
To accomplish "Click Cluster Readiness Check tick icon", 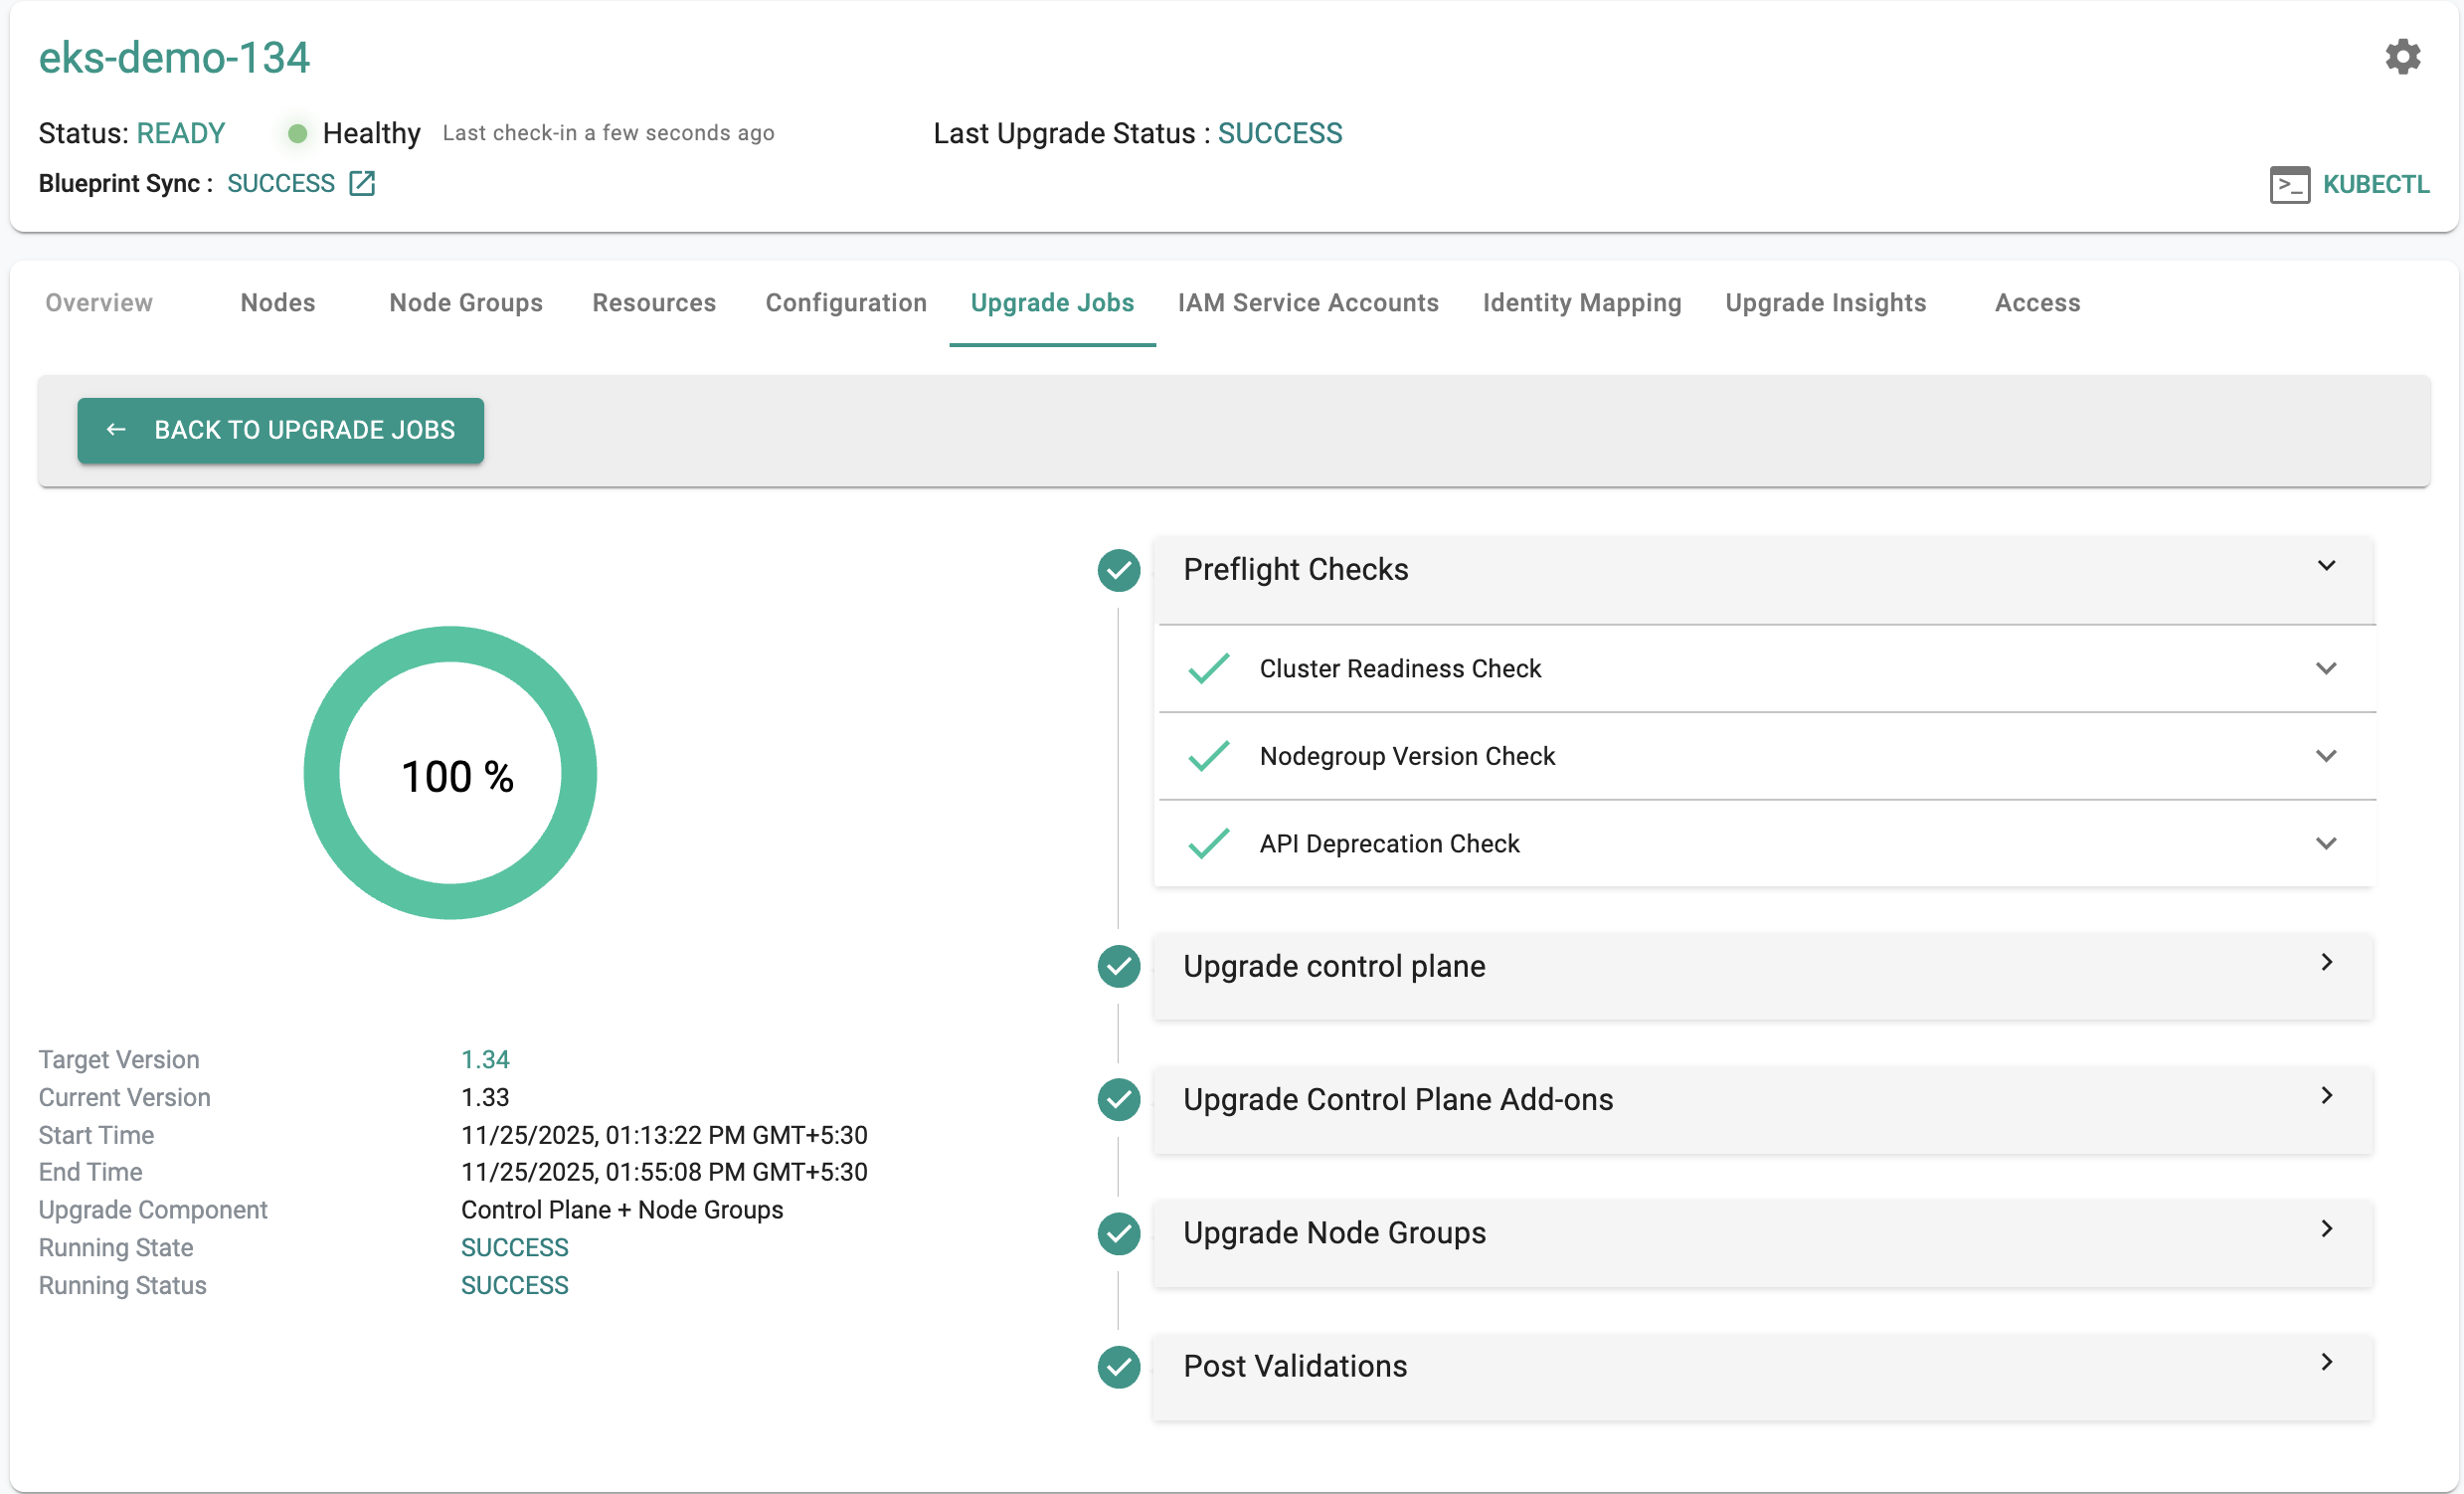I will (x=1208, y=668).
